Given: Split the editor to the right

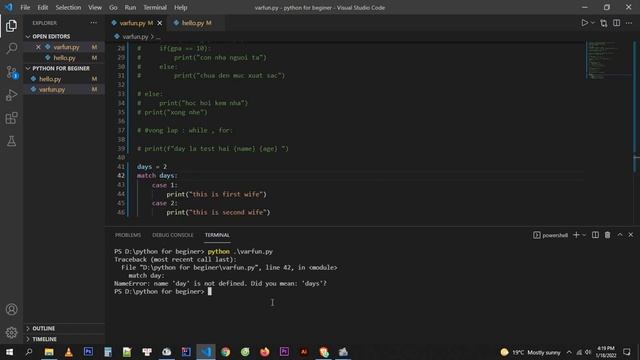Looking at the screenshot, I should [x=617, y=23].
